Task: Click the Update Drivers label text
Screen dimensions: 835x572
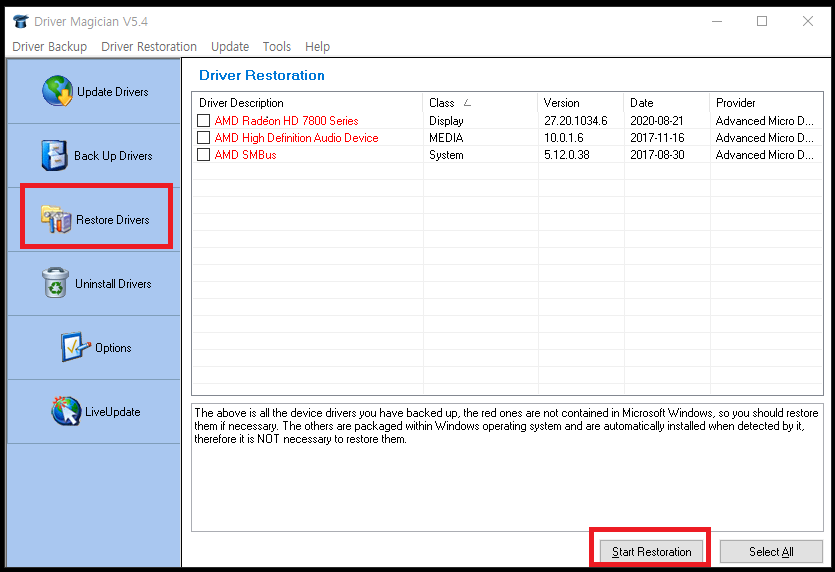Action: pyautogui.click(x=113, y=92)
